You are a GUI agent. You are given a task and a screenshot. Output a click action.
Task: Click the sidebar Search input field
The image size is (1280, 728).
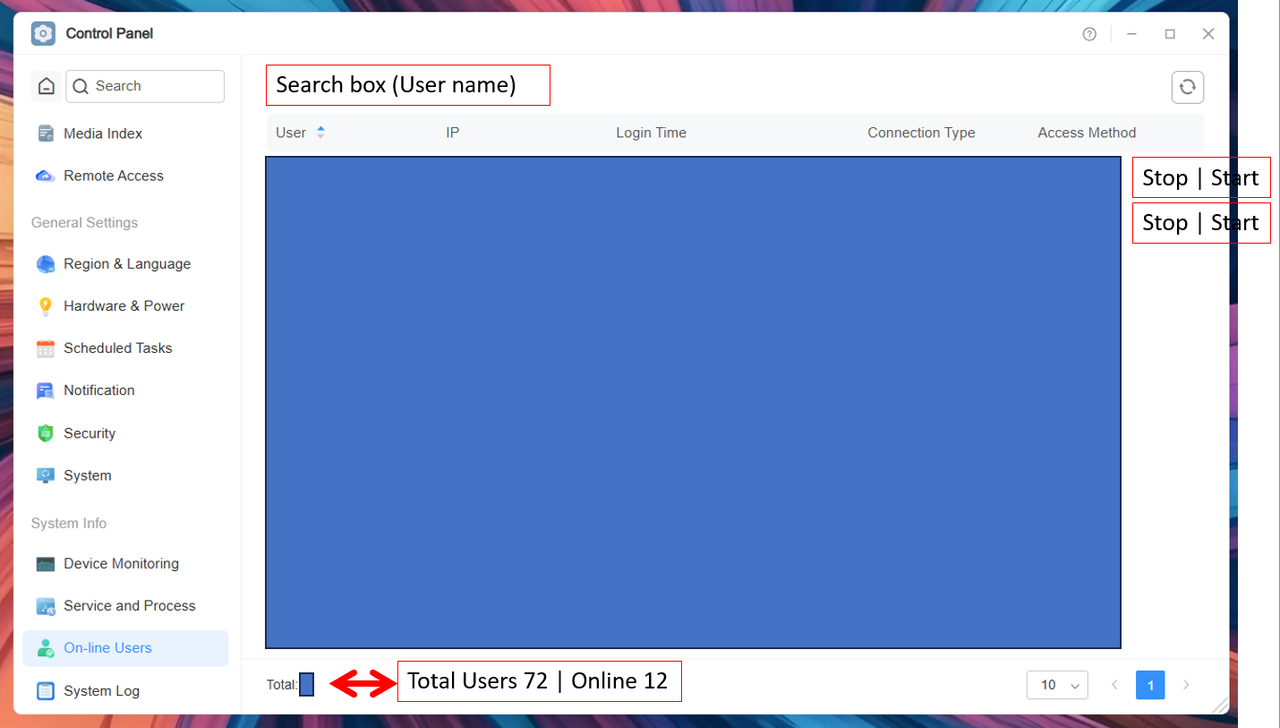[x=145, y=86]
